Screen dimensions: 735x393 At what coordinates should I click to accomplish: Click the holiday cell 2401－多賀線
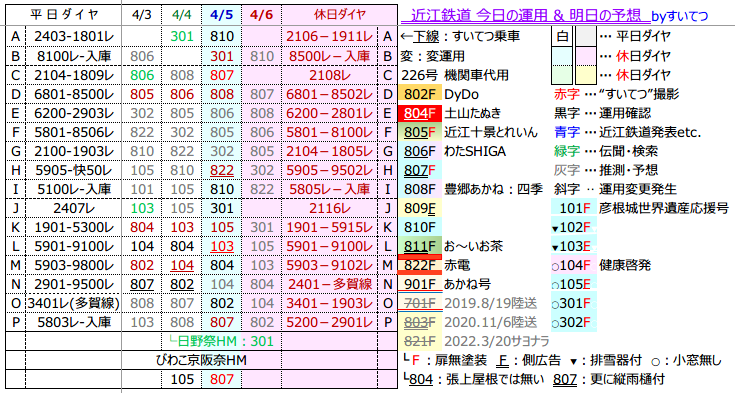tap(330, 285)
